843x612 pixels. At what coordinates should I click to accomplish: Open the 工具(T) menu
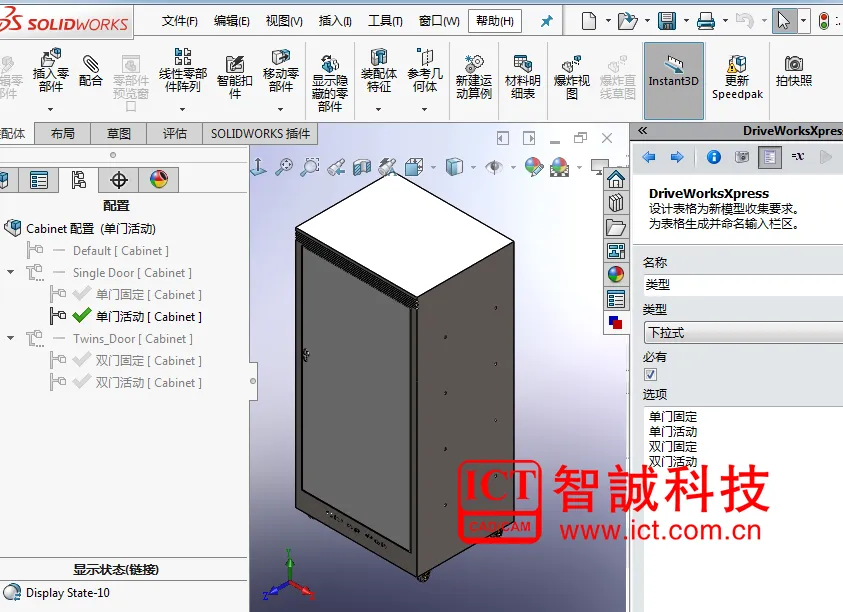tap(385, 21)
